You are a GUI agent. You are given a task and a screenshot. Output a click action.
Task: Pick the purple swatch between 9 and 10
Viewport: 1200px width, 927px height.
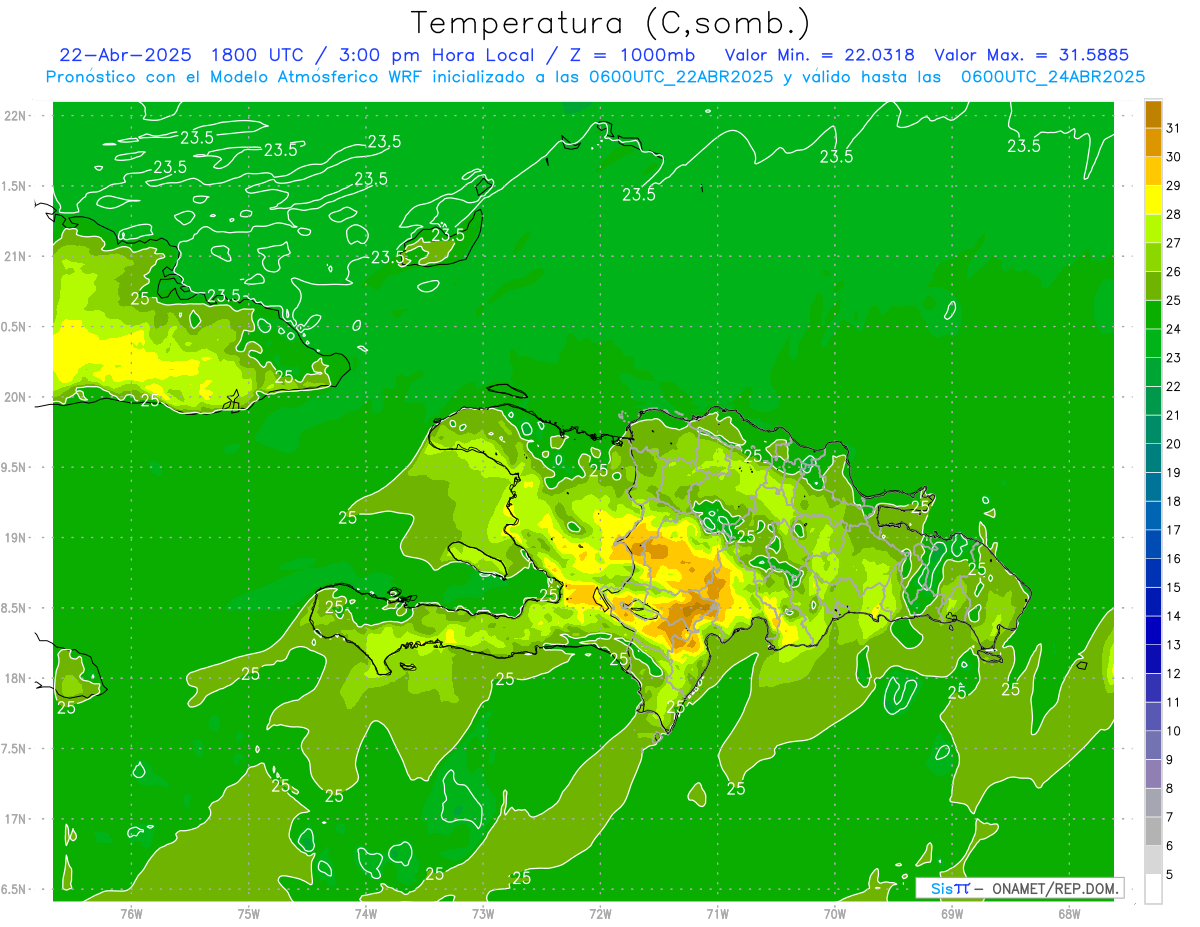pos(1153,745)
